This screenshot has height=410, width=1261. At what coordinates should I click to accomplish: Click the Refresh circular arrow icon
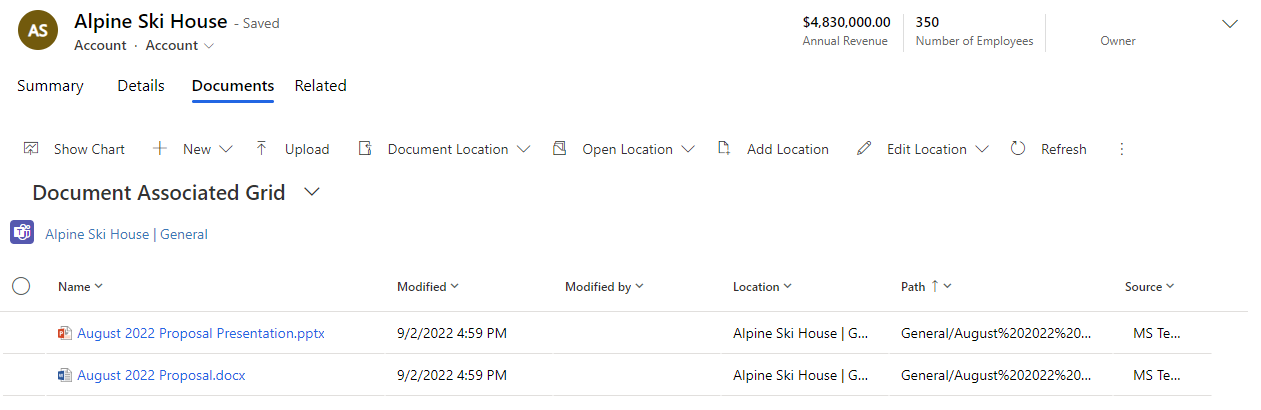point(1018,148)
